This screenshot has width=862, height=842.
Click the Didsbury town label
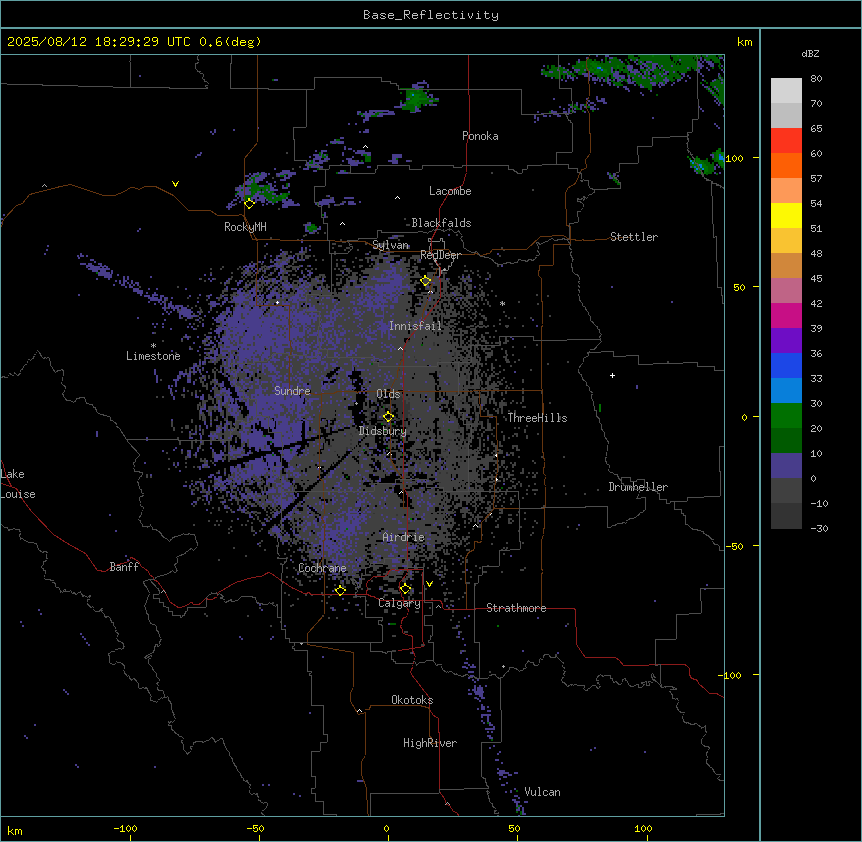(x=383, y=431)
